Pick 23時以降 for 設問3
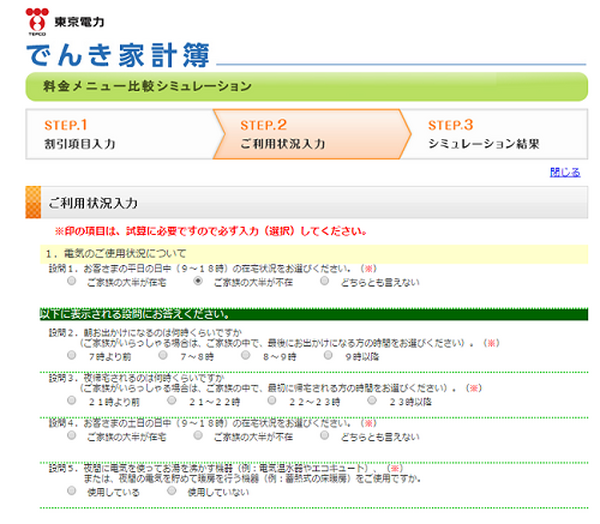600x524 pixels. (x=372, y=400)
